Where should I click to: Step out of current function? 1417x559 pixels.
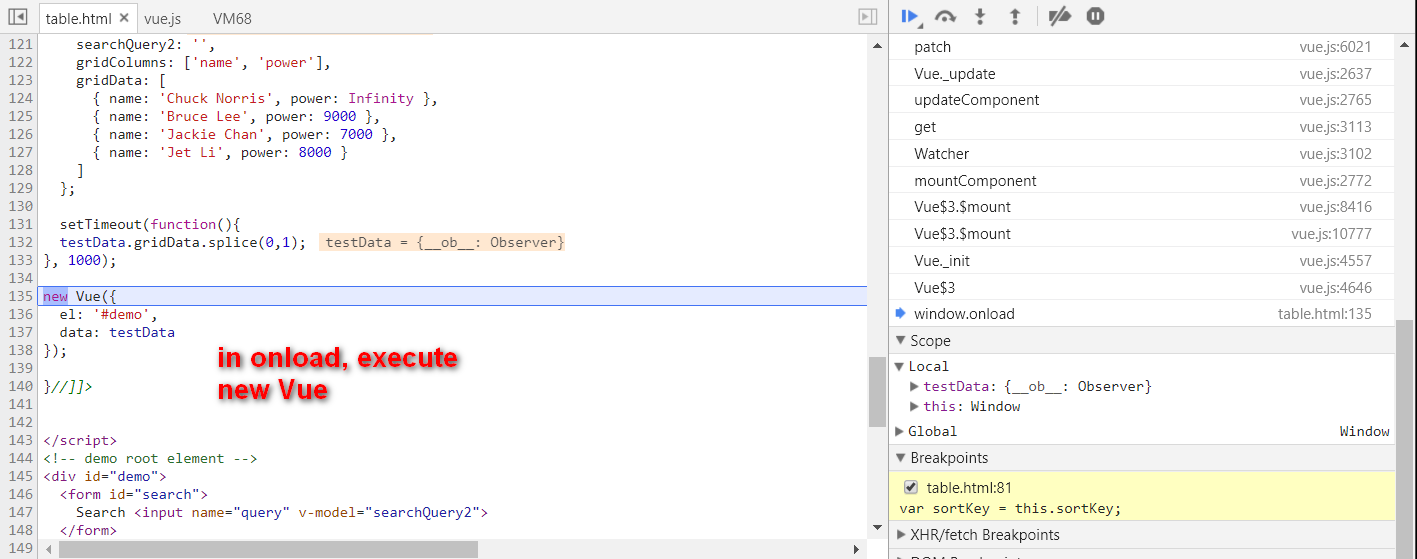pos(1015,16)
